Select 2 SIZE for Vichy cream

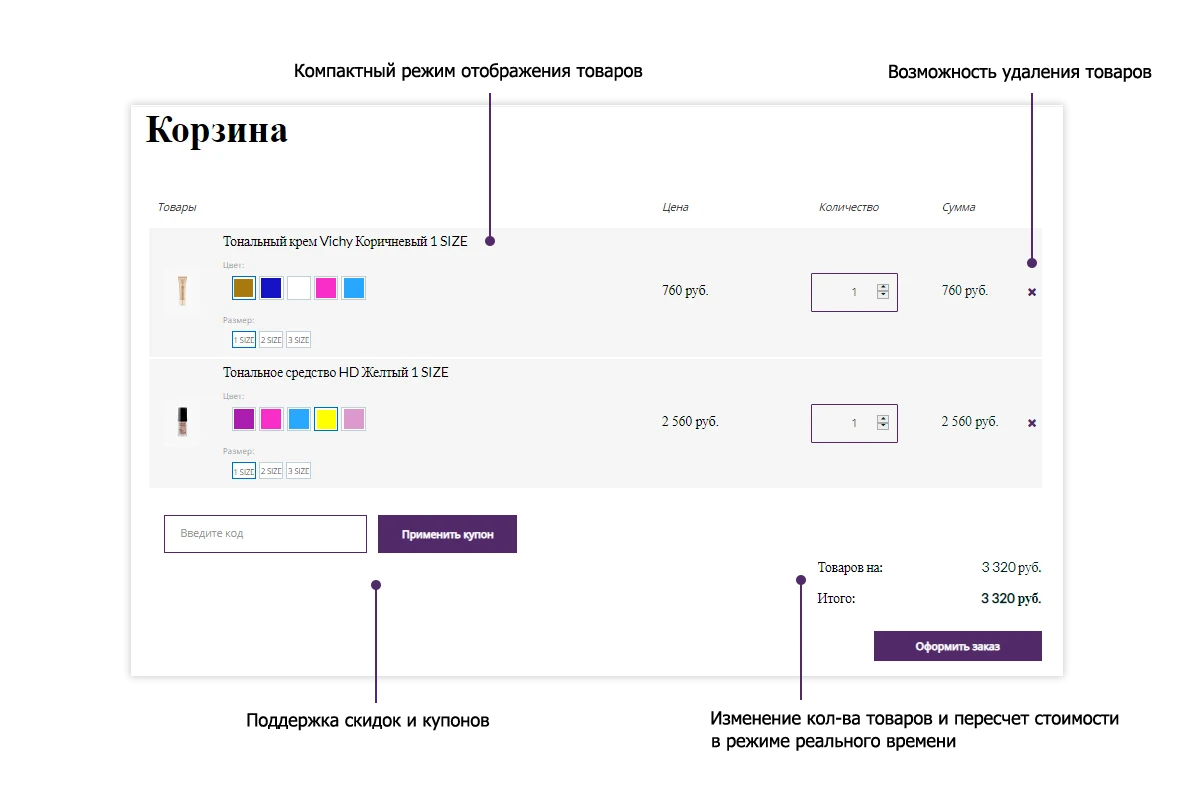pos(271,340)
